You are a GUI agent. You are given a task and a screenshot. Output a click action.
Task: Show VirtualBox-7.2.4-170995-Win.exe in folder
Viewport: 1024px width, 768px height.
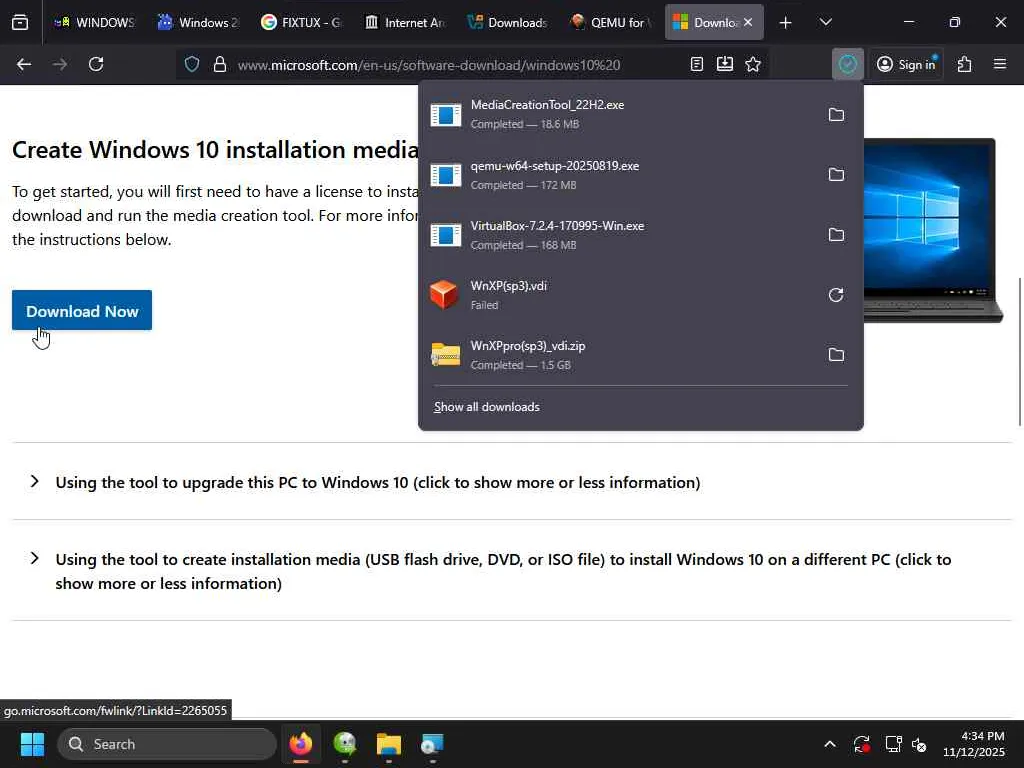click(836, 235)
